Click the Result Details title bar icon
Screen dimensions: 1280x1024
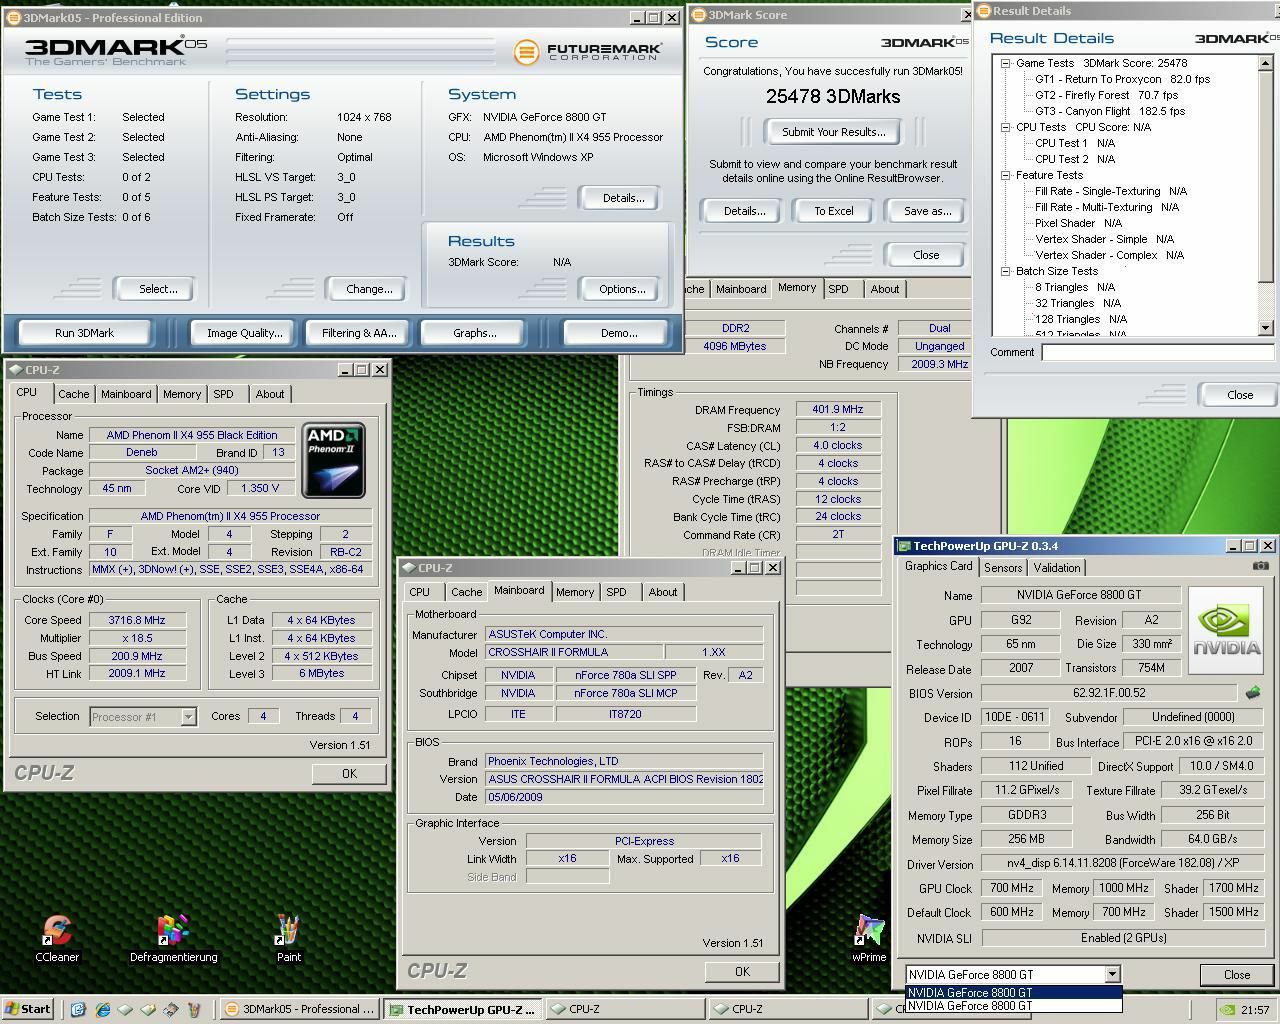pyautogui.click(x=983, y=11)
